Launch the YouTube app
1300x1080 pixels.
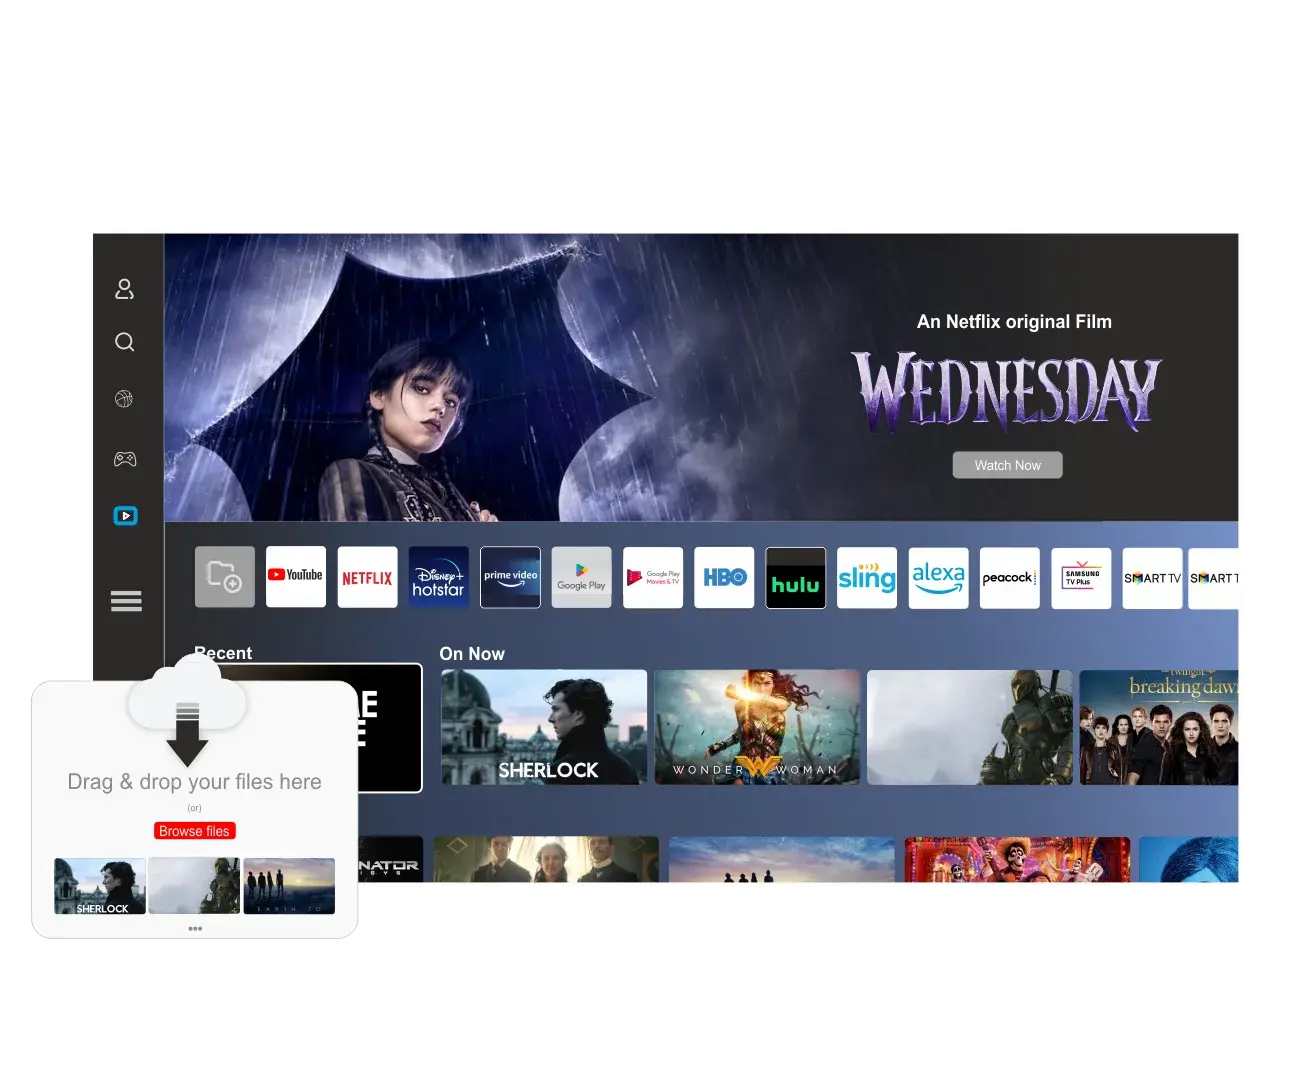pyautogui.click(x=296, y=577)
